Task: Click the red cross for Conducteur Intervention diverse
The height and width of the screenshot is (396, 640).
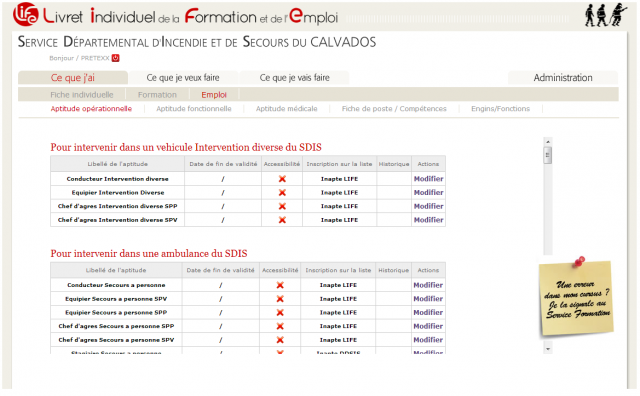Action: point(282,179)
